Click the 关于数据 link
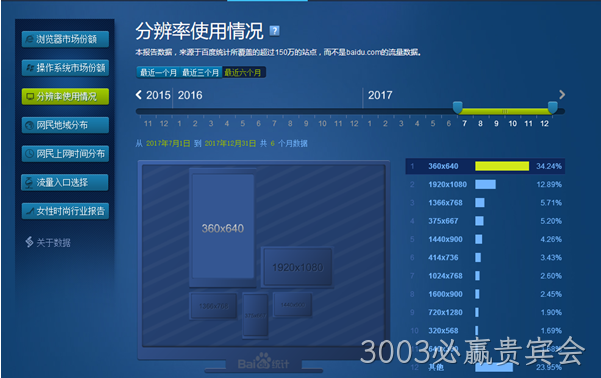Screen dimensions: 601x378 coord(48,242)
